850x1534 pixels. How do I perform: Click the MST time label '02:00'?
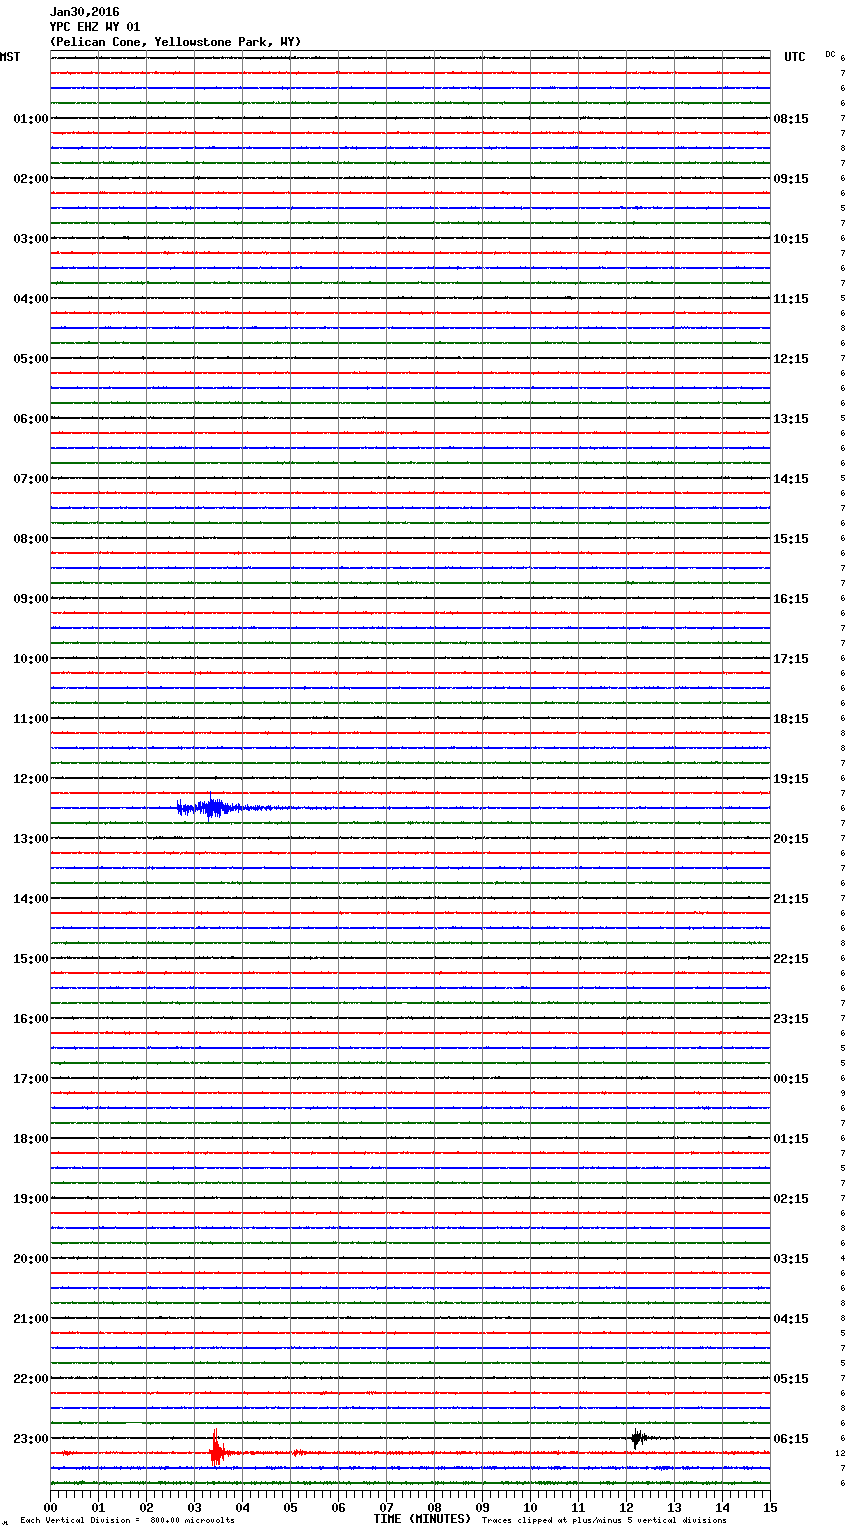31,179
